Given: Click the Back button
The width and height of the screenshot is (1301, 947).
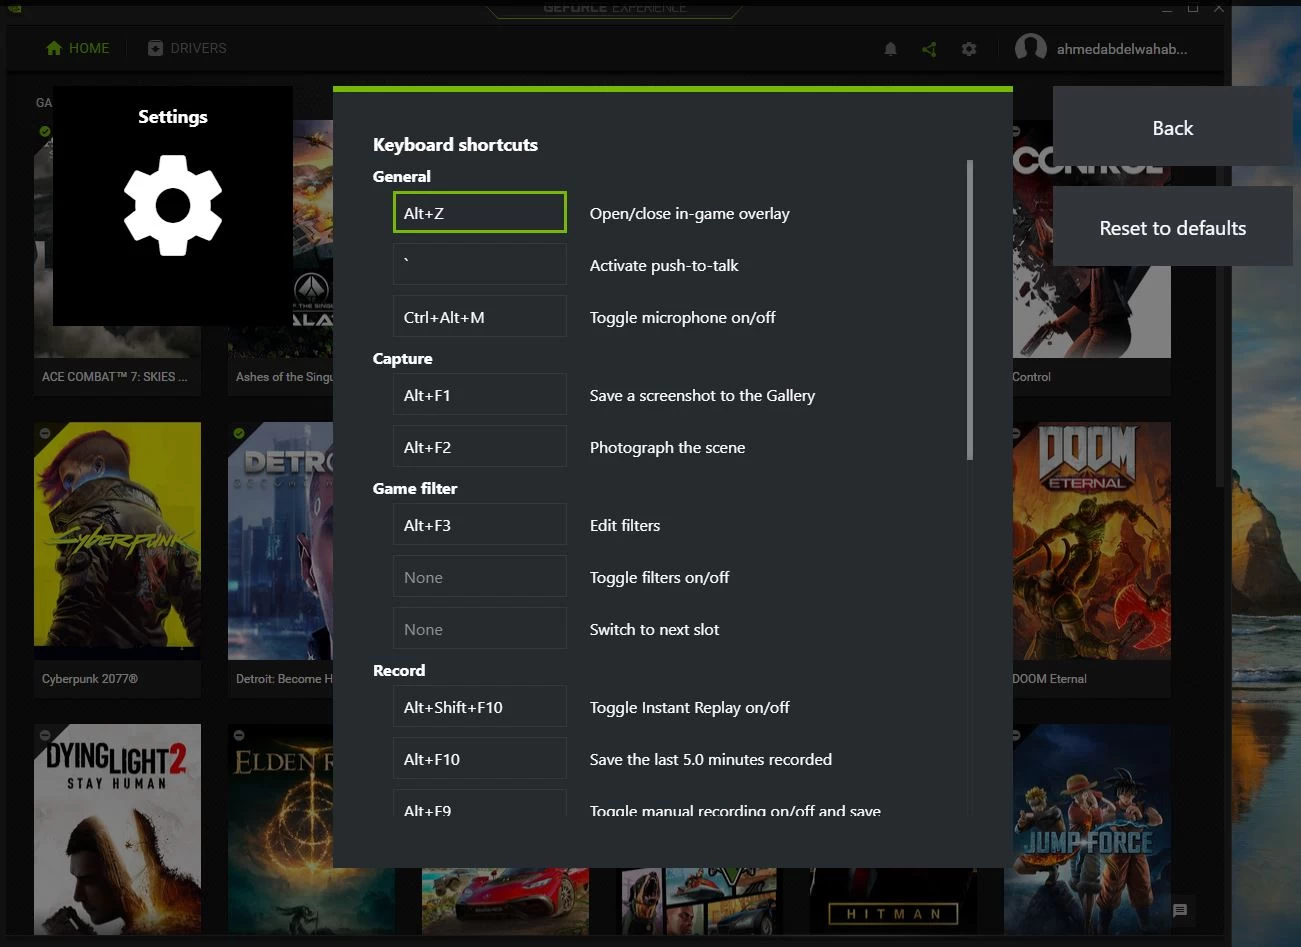Looking at the screenshot, I should coord(1172,127).
